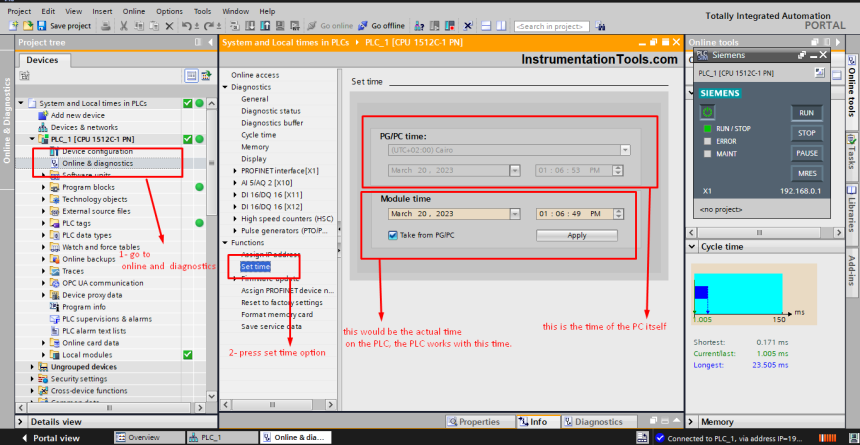Expand the Details view panel
The height and width of the screenshot is (445, 860).
[21, 422]
